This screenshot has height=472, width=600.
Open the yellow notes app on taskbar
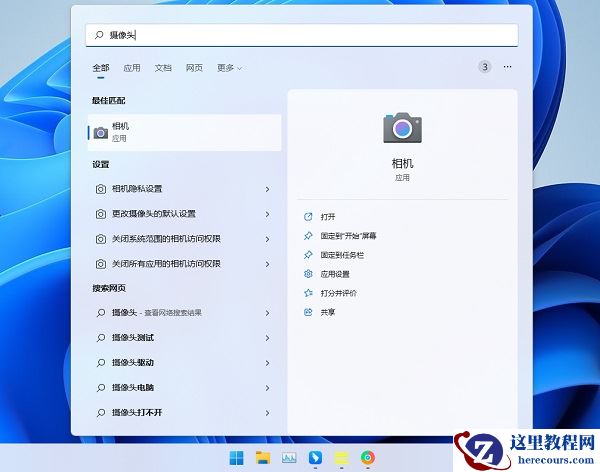pos(341,458)
